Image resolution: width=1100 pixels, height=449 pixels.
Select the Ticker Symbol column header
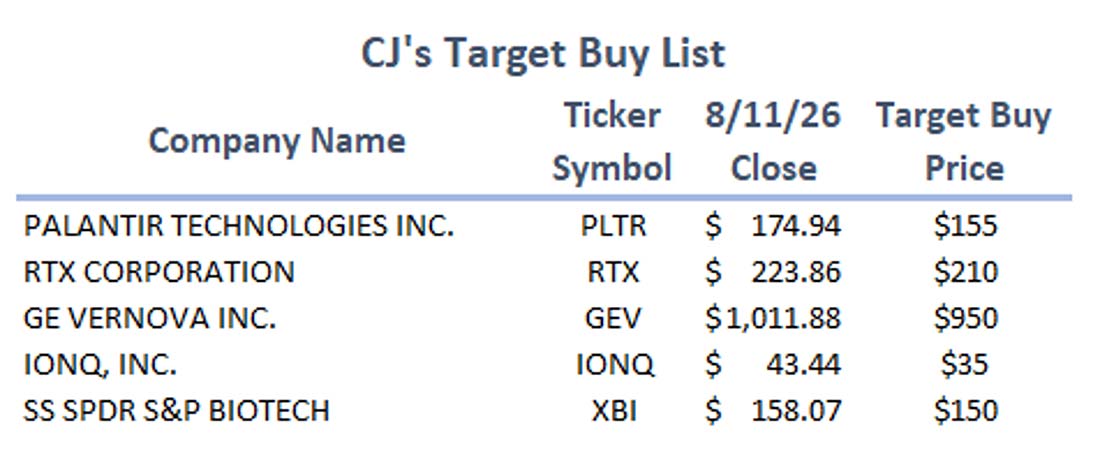pos(612,142)
